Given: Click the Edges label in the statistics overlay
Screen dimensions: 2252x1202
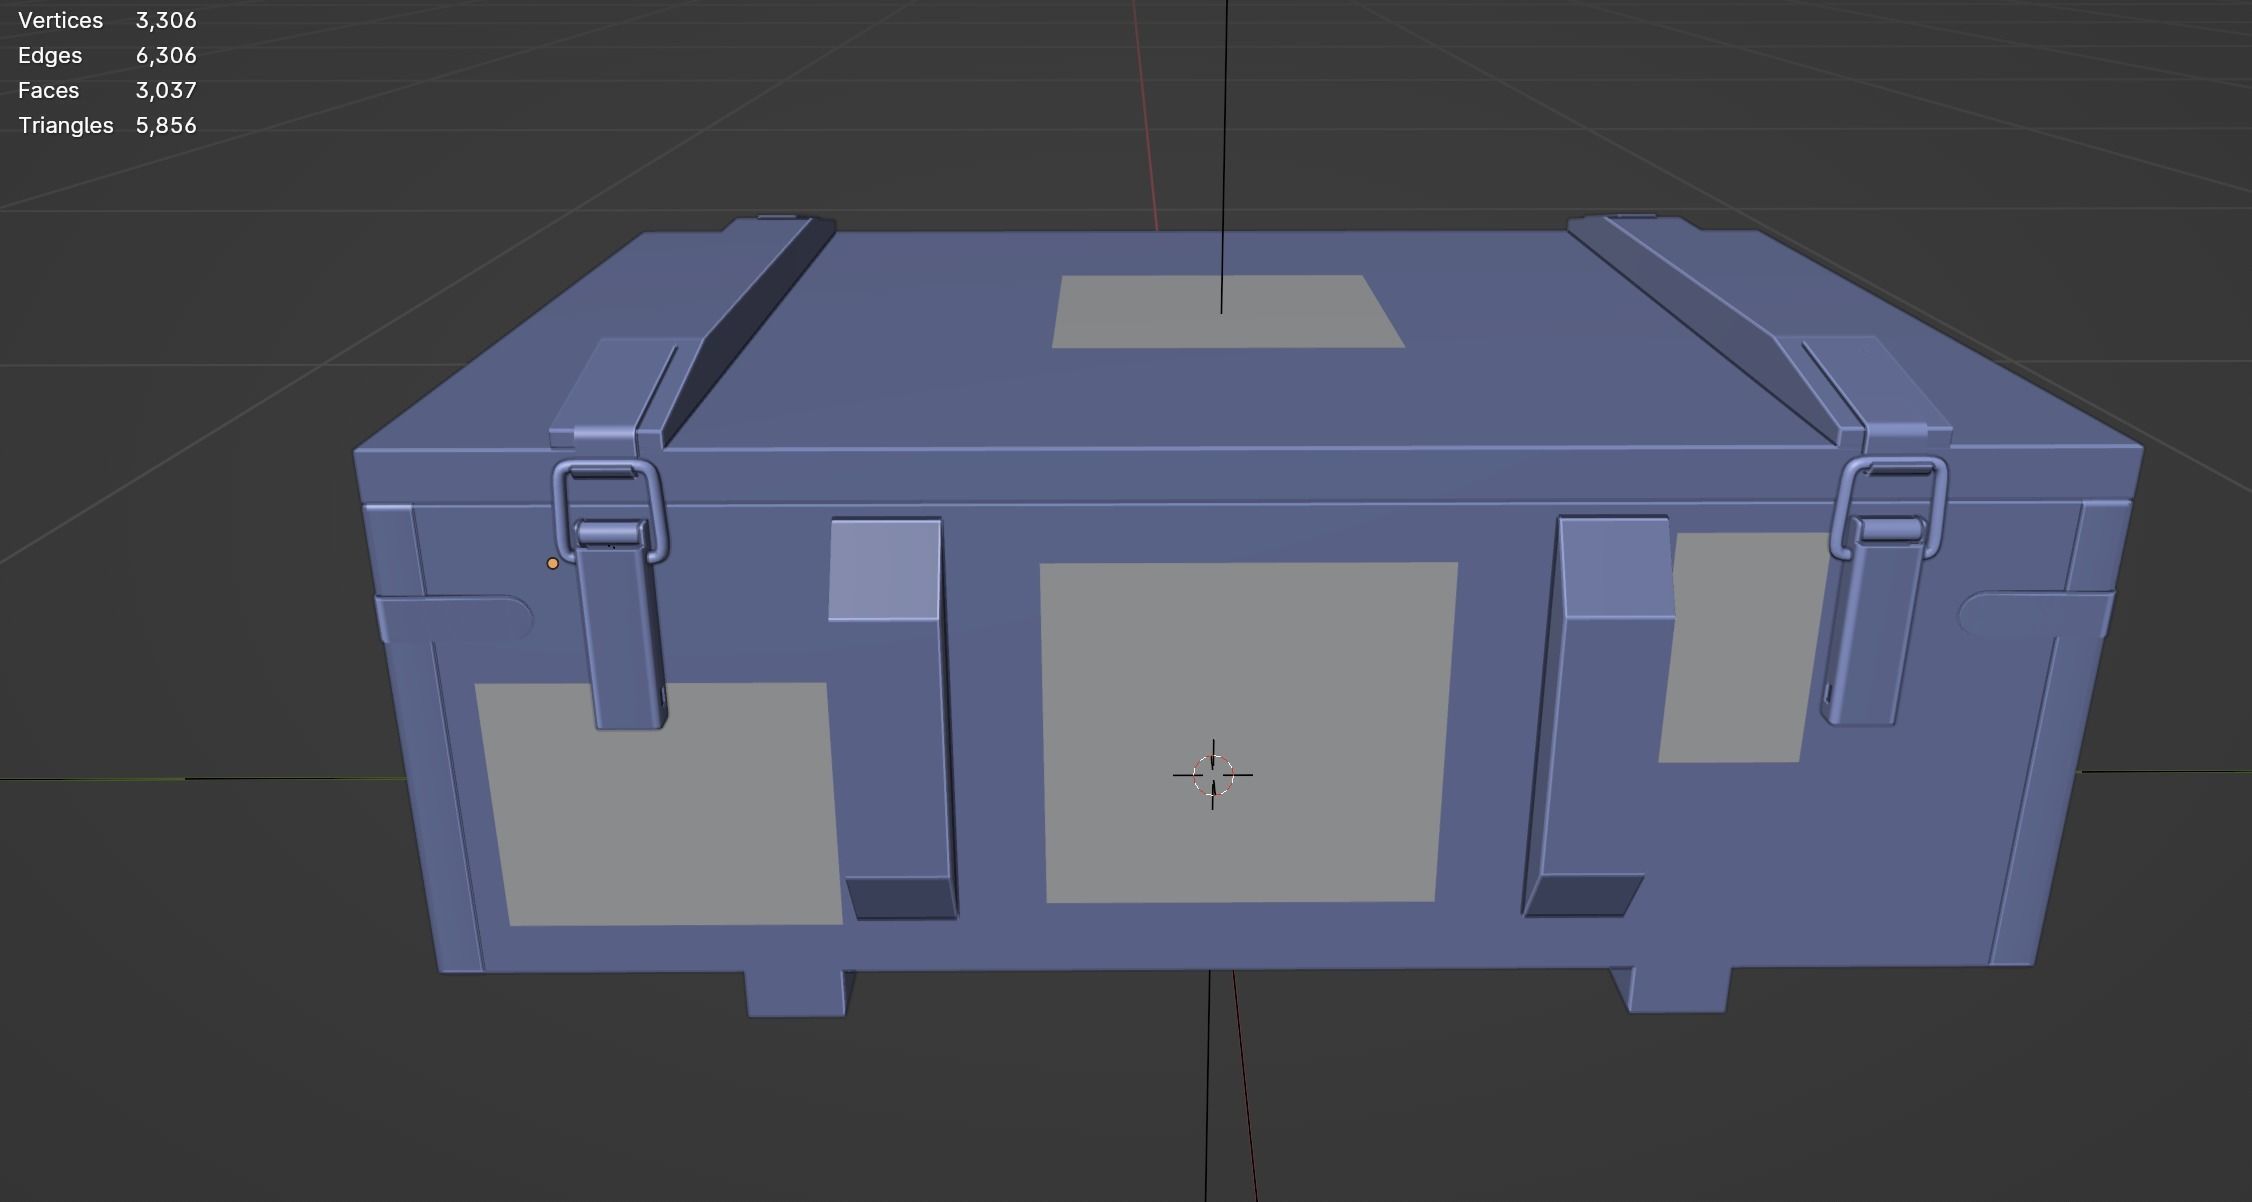Looking at the screenshot, I should [x=50, y=55].
